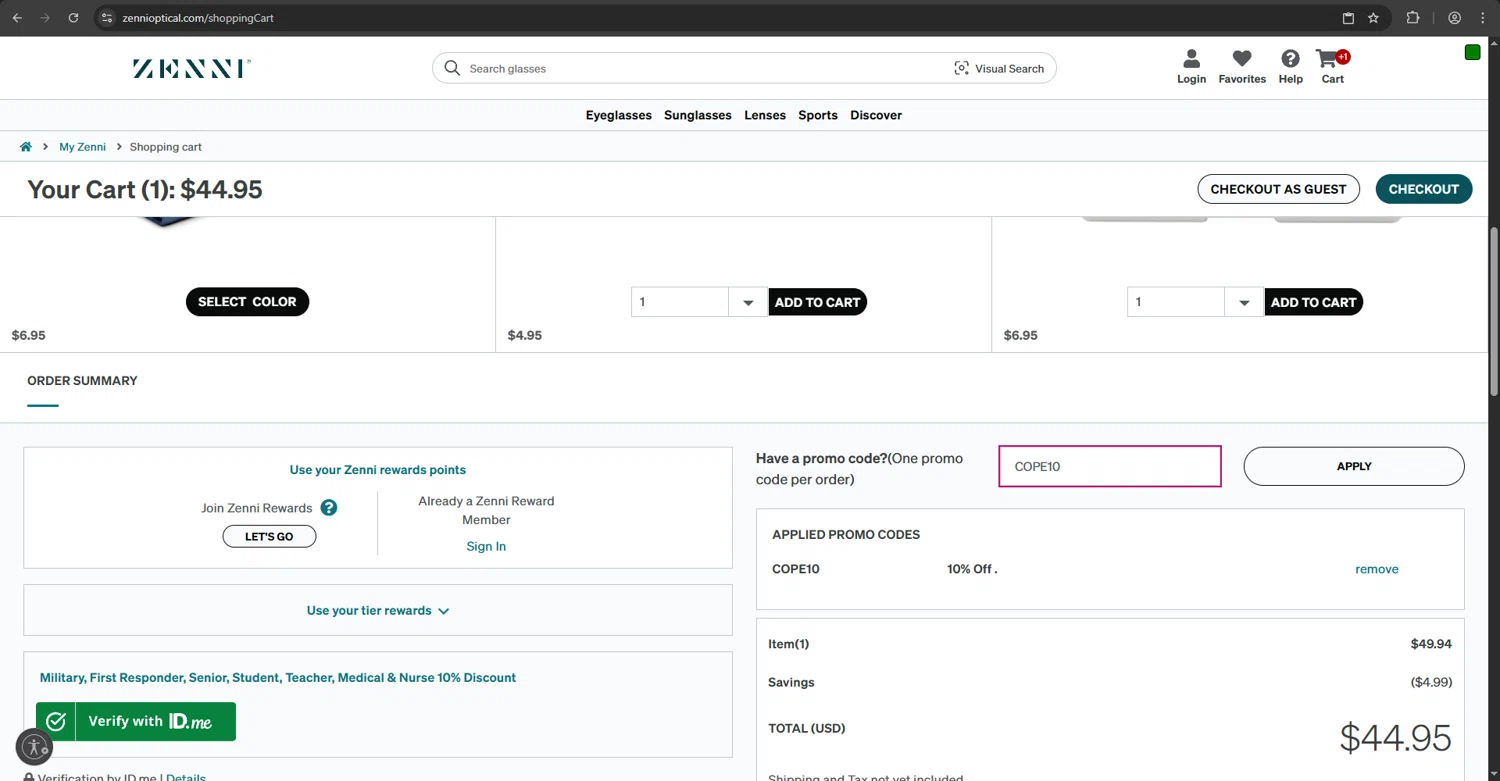Open quantity dropdown for the $4.95 item
The height and width of the screenshot is (781, 1500).
click(747, 302)
